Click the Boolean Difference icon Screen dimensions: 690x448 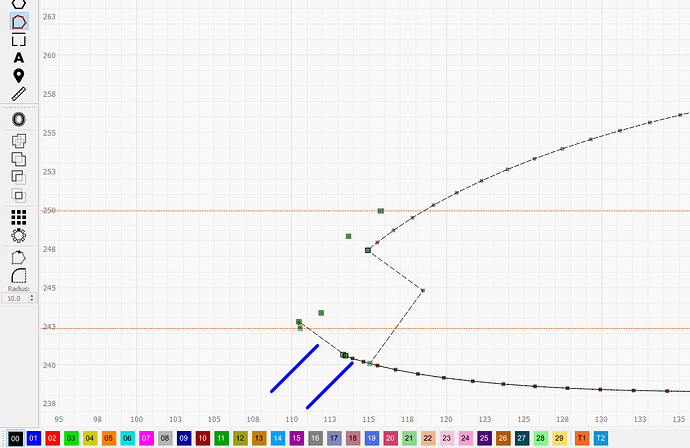18,177
